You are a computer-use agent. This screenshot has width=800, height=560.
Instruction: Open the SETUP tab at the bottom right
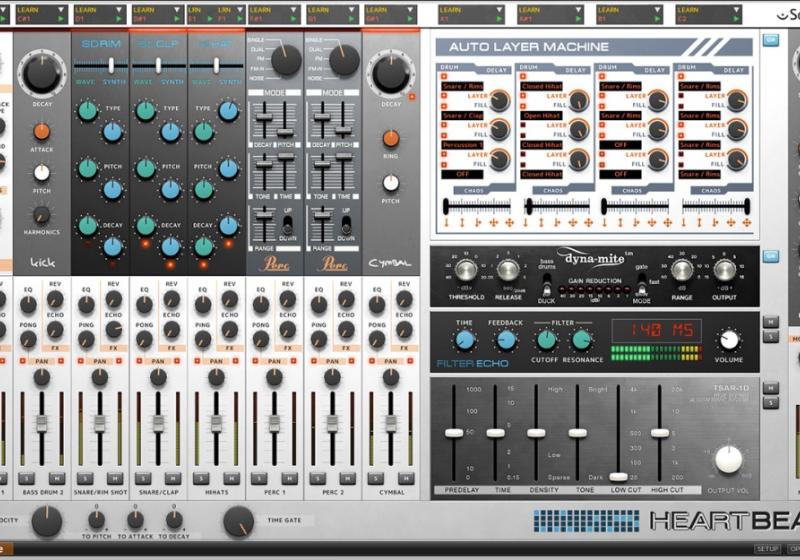767,549
